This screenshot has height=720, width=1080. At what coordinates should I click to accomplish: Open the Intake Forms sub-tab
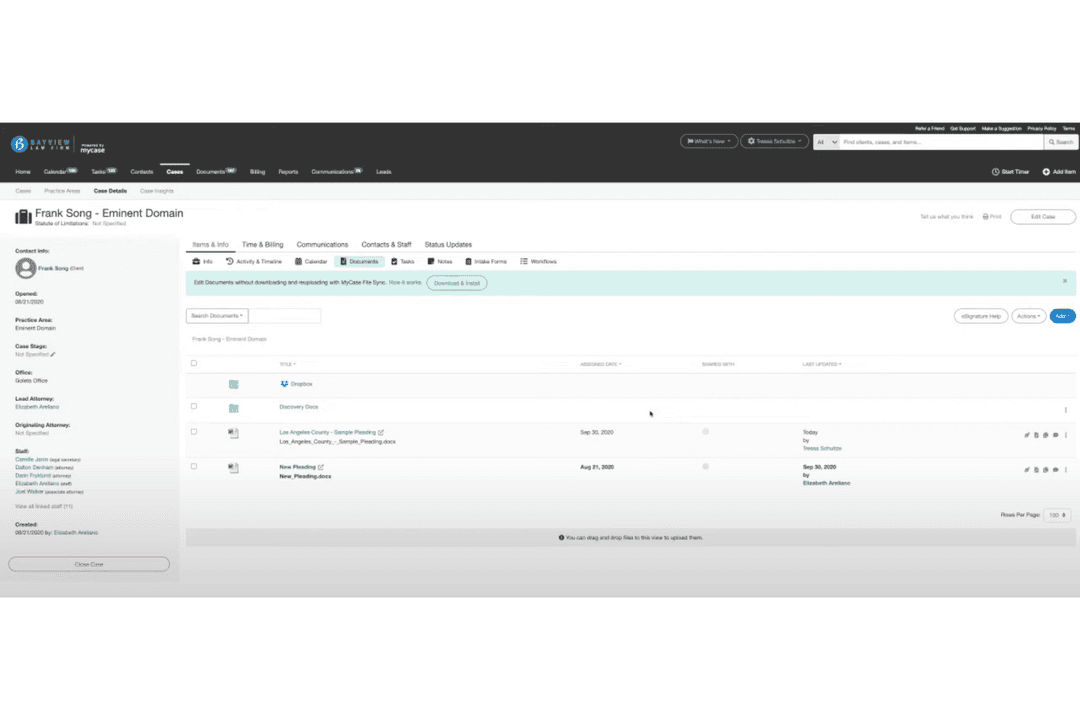point(486,262)
